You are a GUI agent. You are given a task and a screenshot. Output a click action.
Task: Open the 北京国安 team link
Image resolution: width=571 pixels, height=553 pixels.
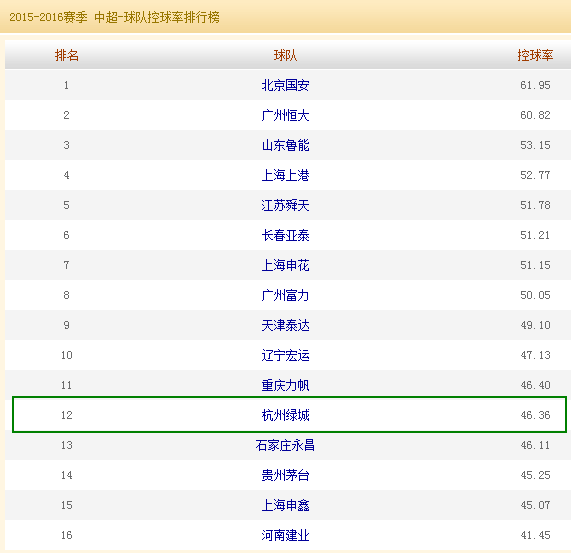click(x=285, y=85)
